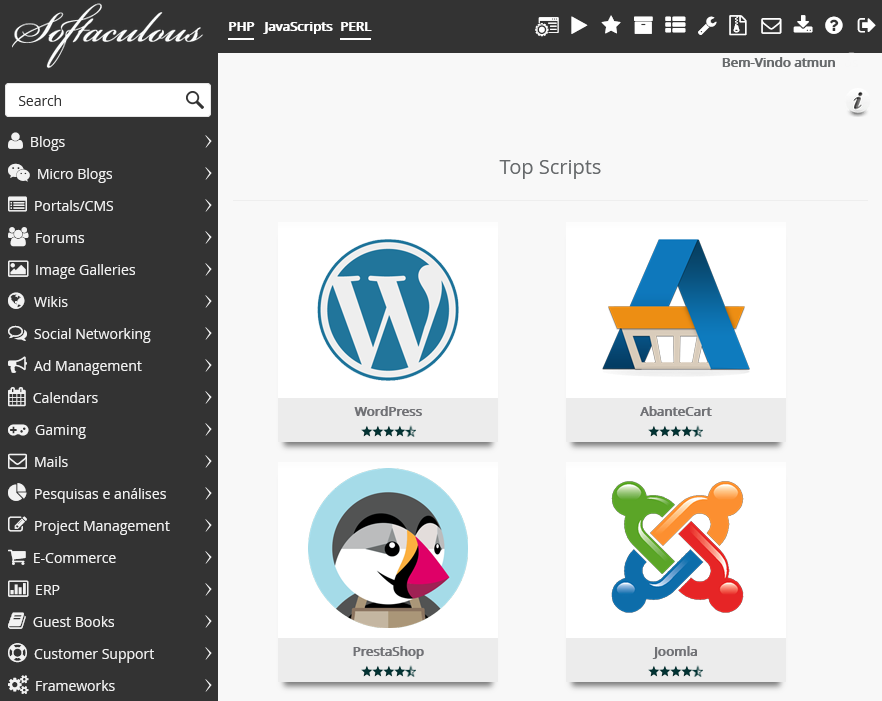Click the Joomla logo thumbnail
Screen dimensions: 882x701
pos(677,547)
